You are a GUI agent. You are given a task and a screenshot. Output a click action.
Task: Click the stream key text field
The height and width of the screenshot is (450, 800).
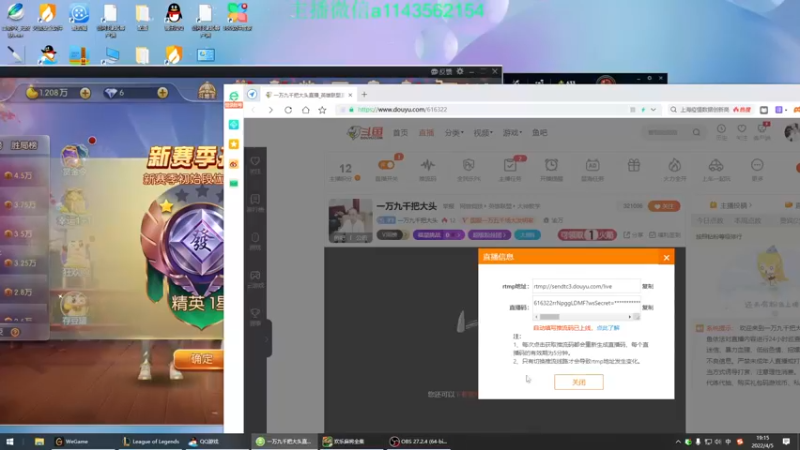click(x=586, y=303)
